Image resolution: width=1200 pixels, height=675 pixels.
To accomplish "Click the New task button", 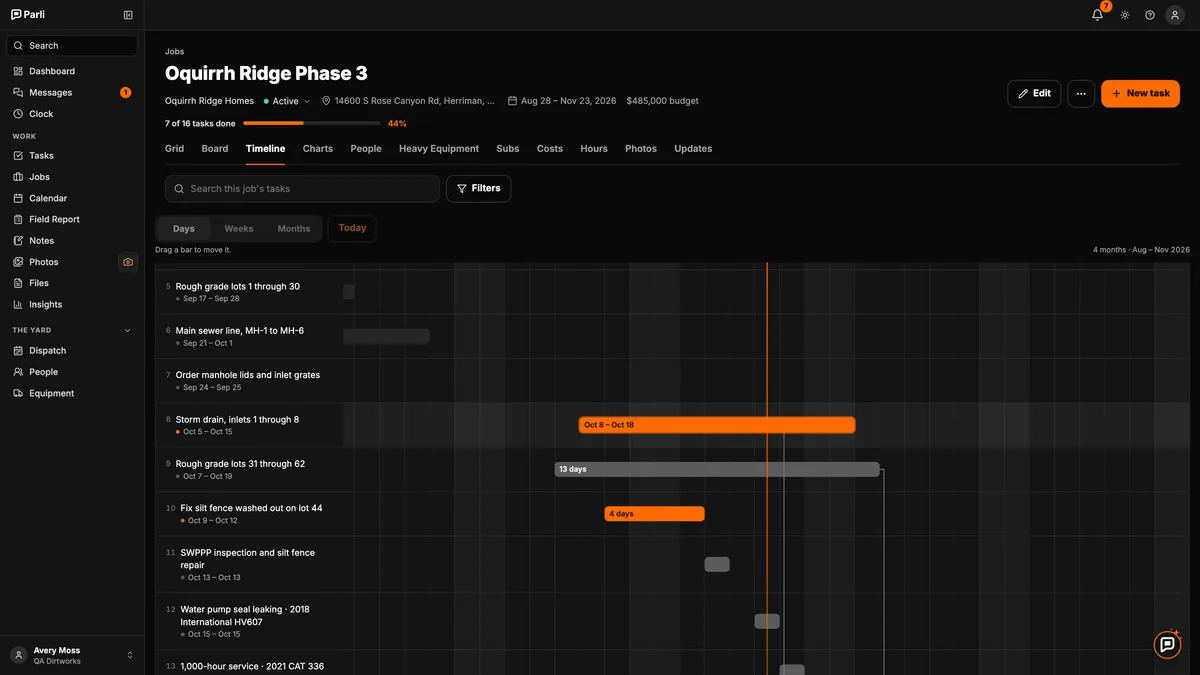I will pyautogui.click(x=1140, y=94).
